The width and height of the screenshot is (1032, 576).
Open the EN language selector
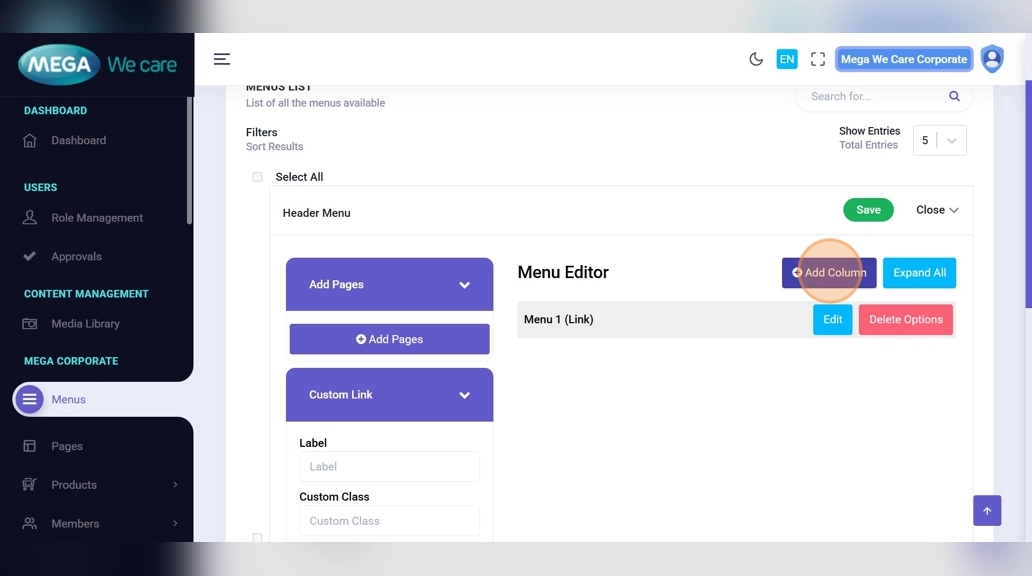click(787, 59)
